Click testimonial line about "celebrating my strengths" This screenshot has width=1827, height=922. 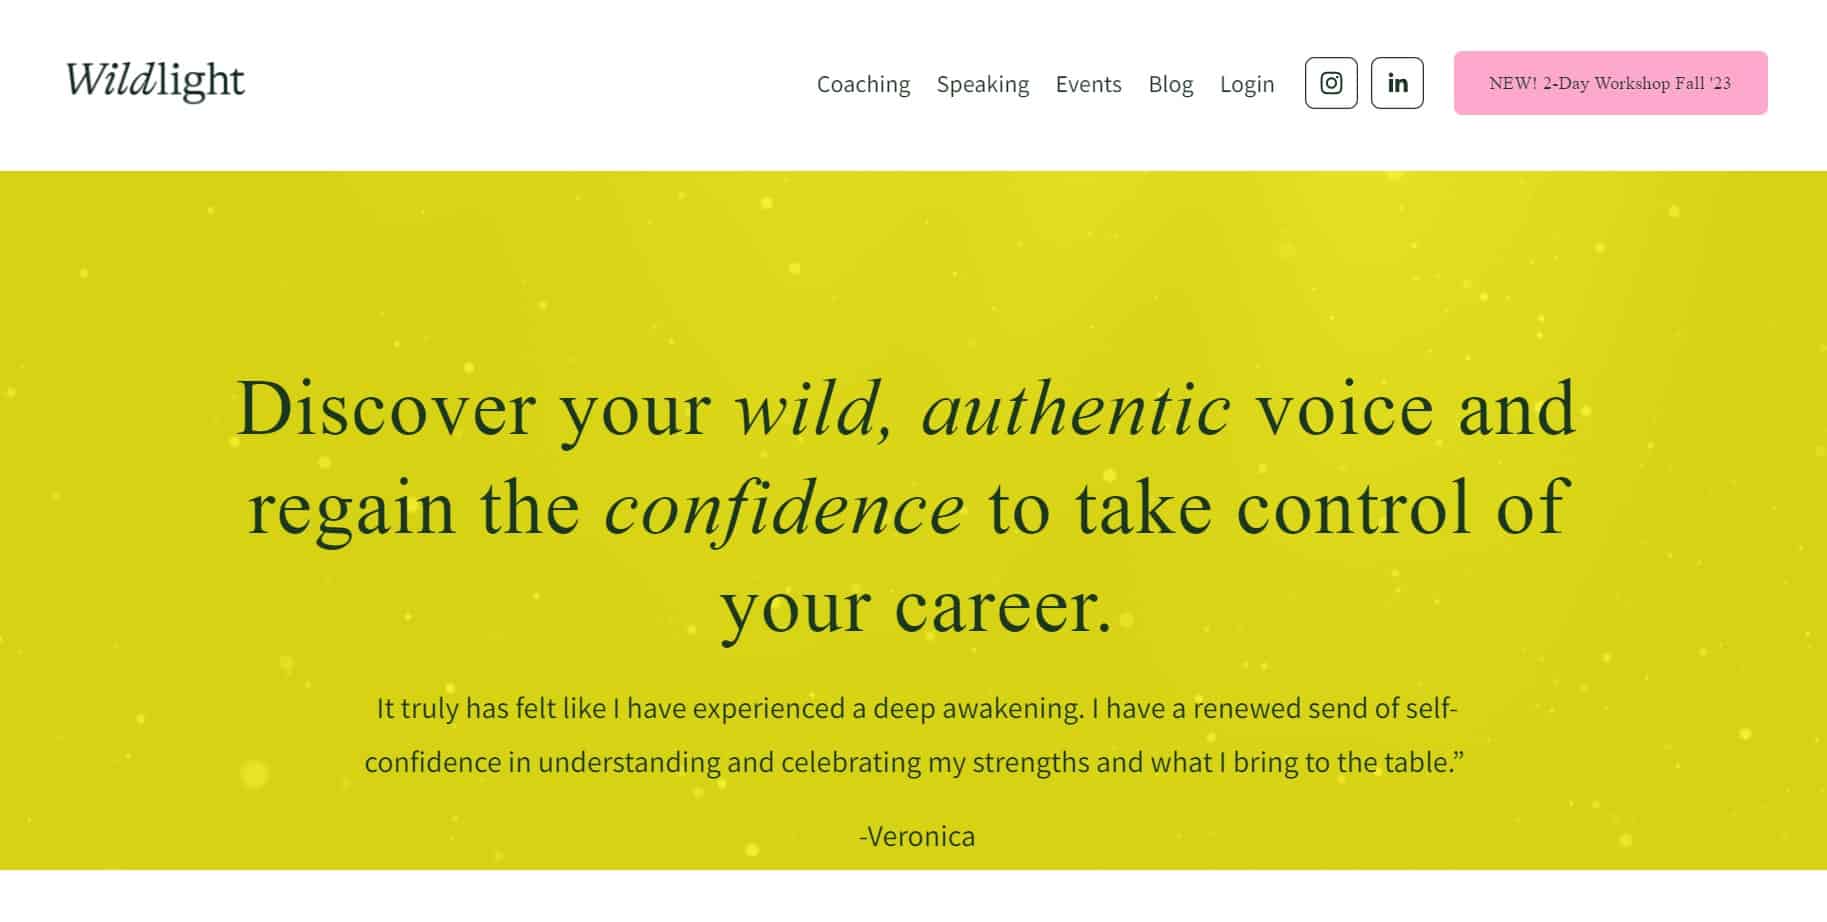click(x=915, y=762)
